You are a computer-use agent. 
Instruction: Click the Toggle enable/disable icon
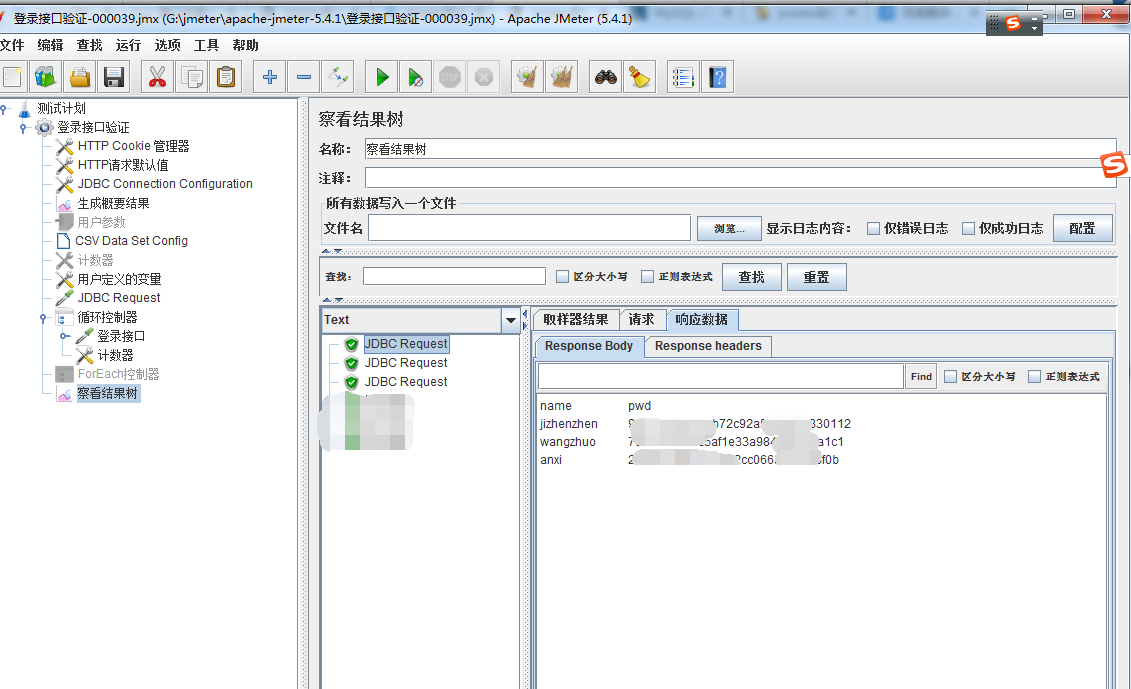click(338, 77)
